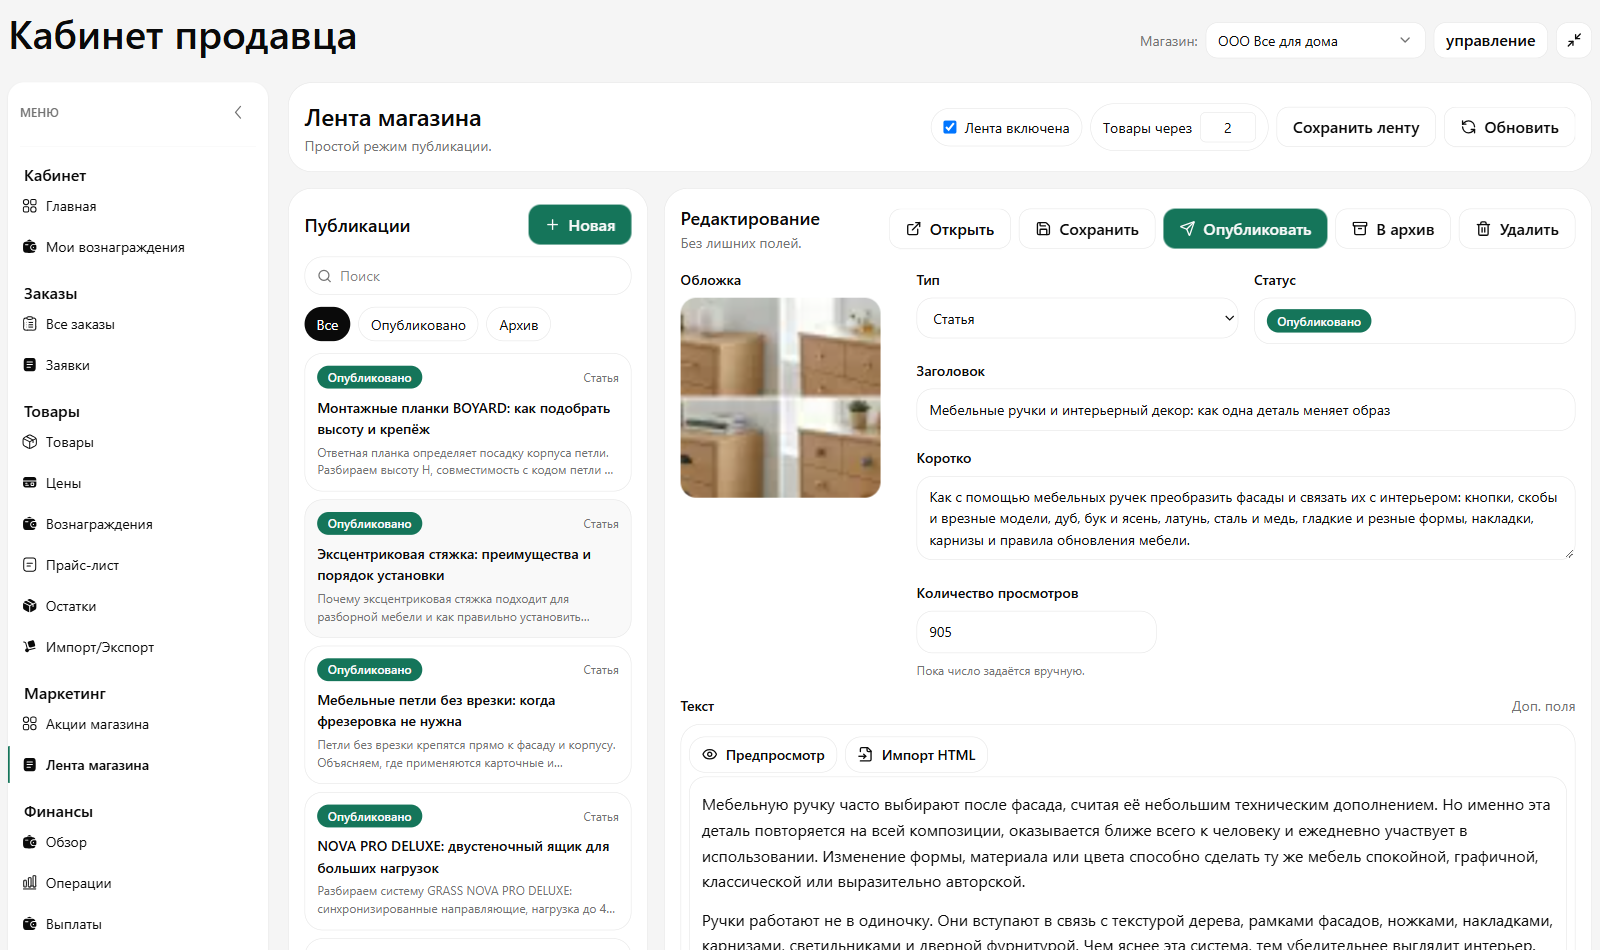Save the edit with Сохранить button
Image resolution: width=1600 pixels, height=950 pixels.
[1087, 229]
